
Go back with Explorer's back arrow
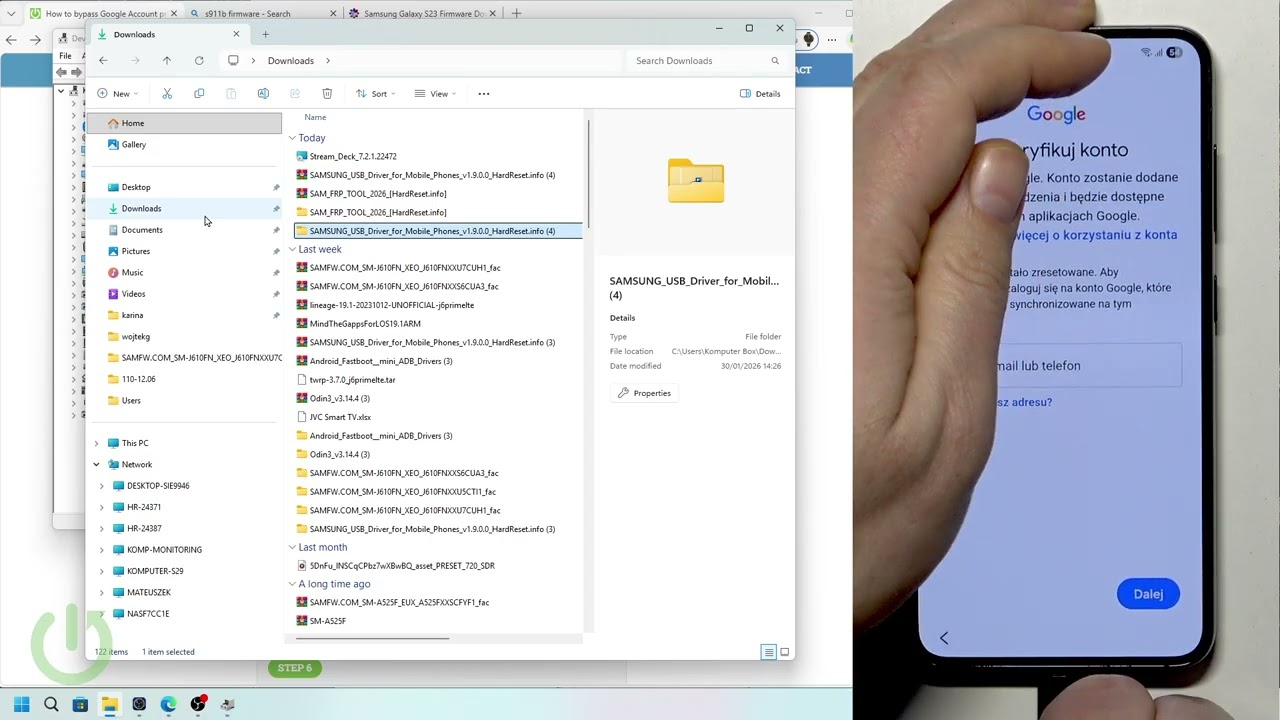103,61
